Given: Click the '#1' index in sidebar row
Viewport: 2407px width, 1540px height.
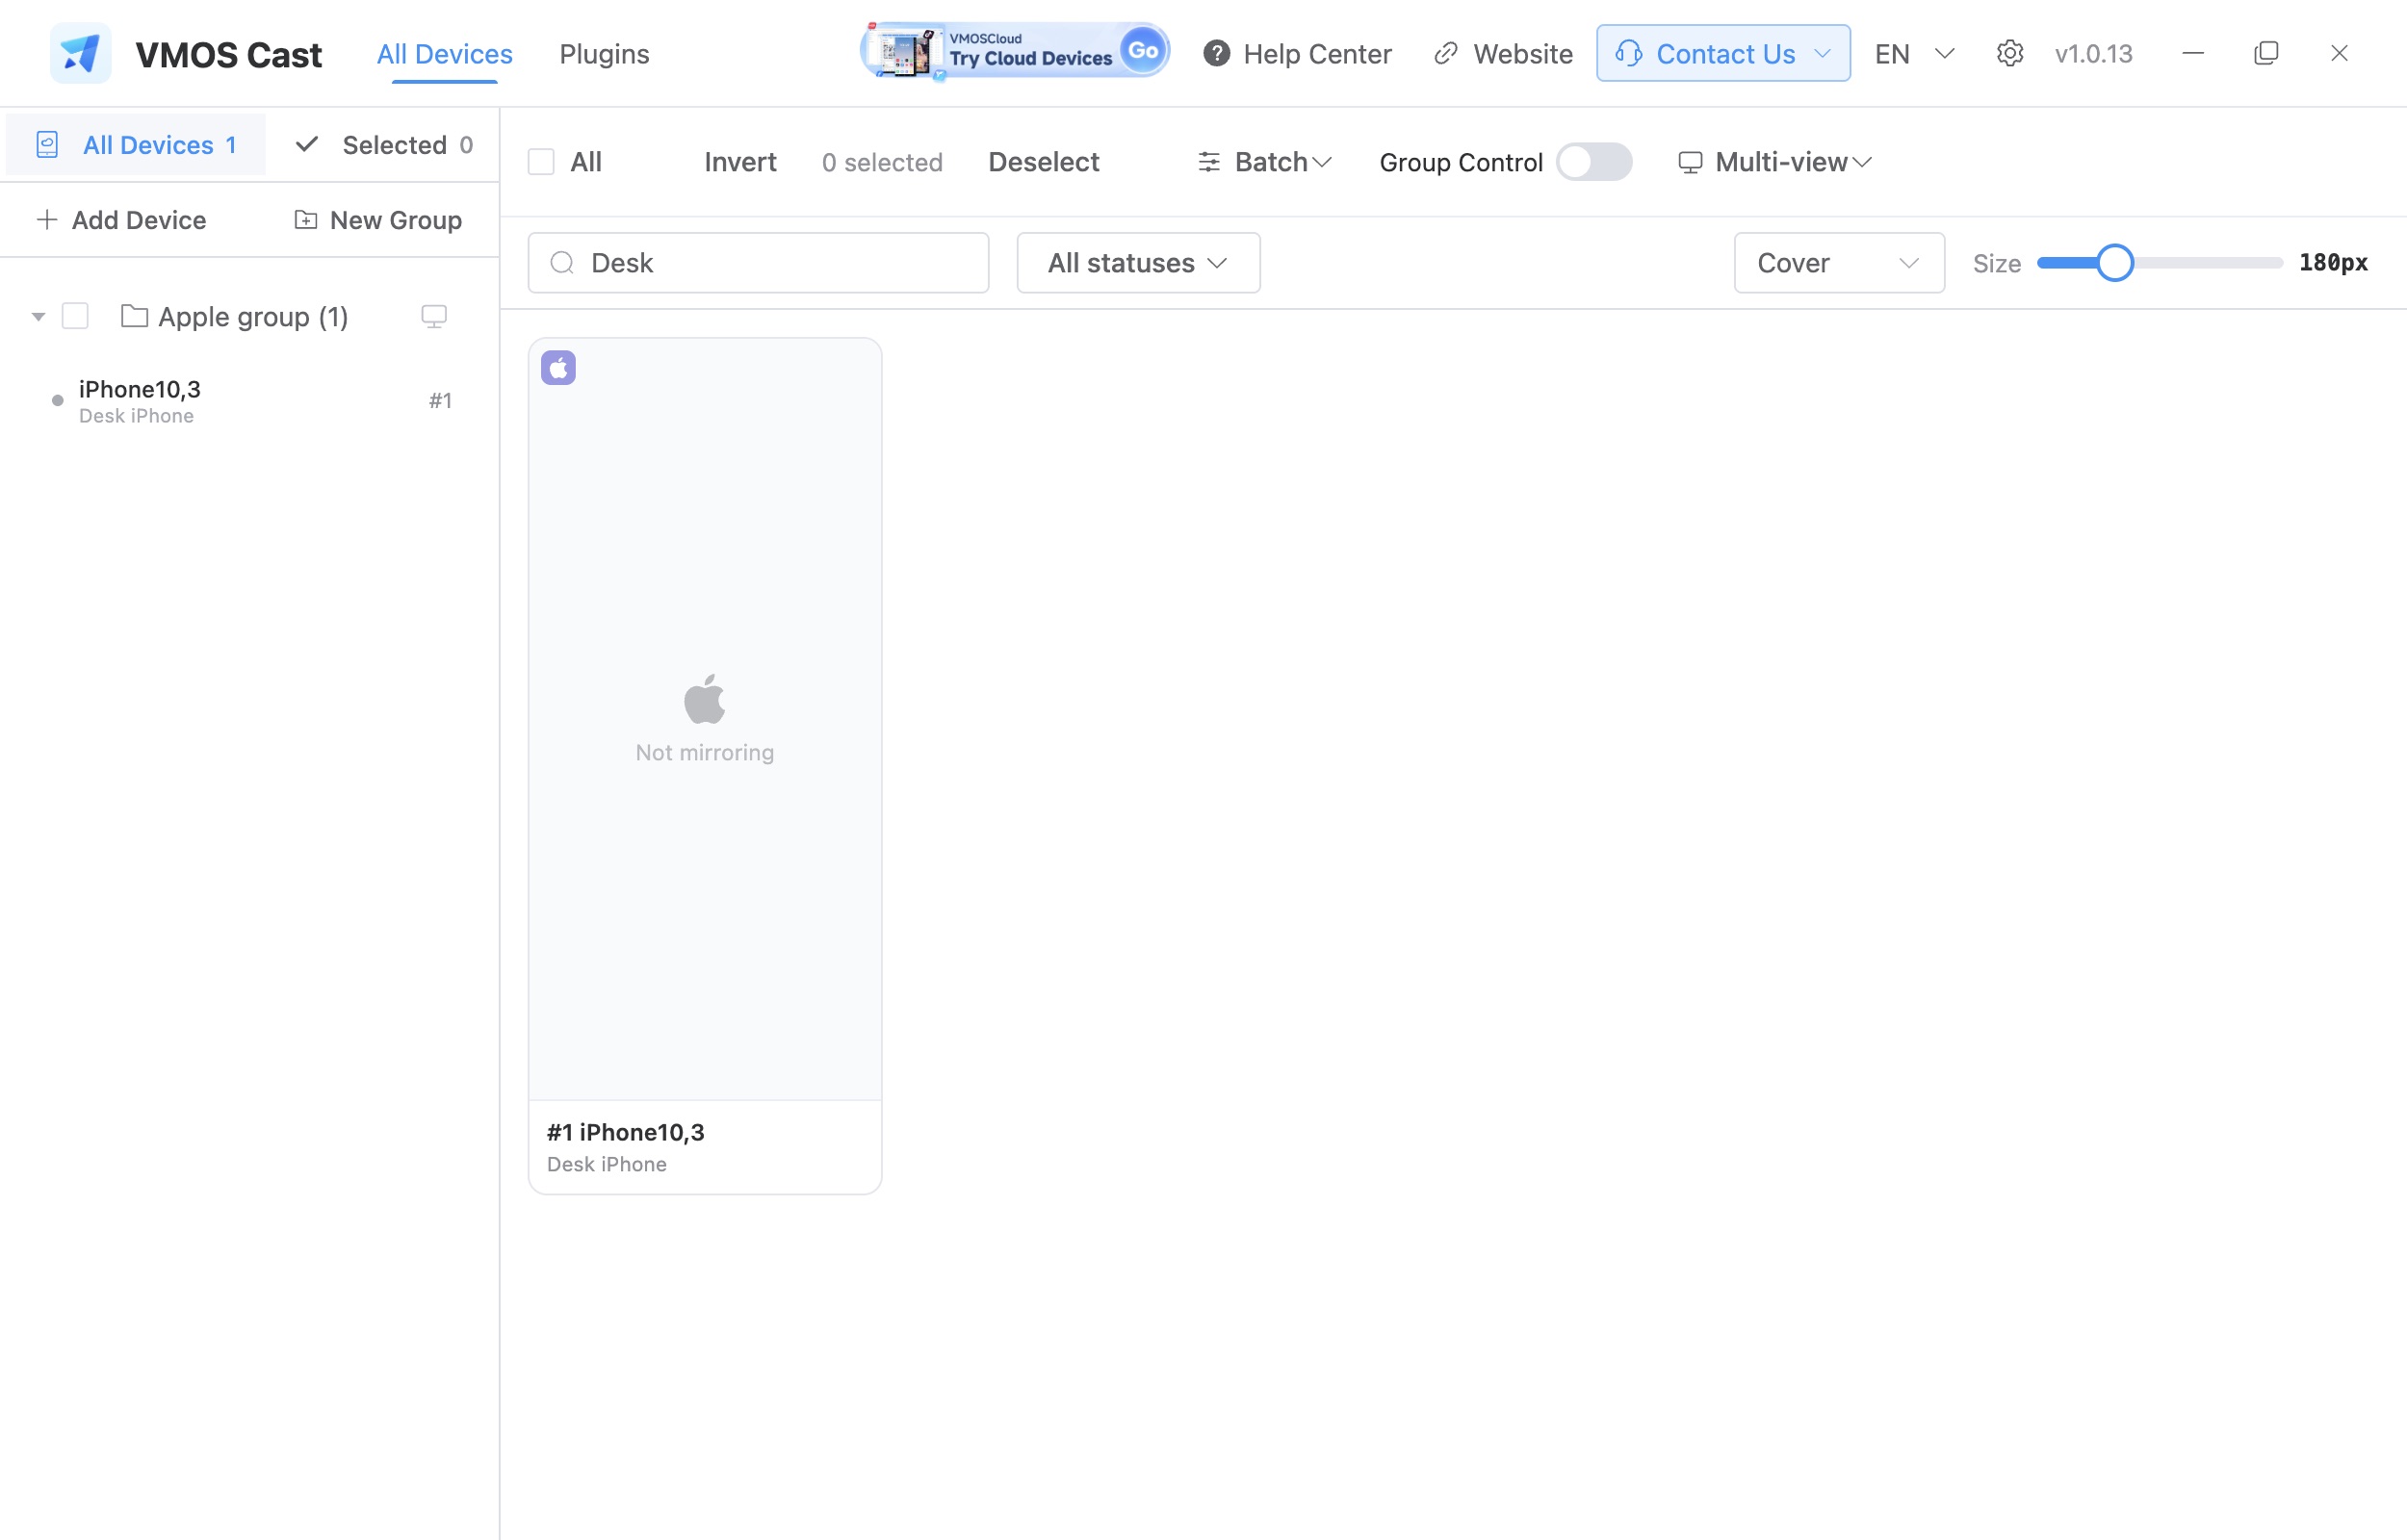Looking at the screenshot, I should click(x=440, y=401).
